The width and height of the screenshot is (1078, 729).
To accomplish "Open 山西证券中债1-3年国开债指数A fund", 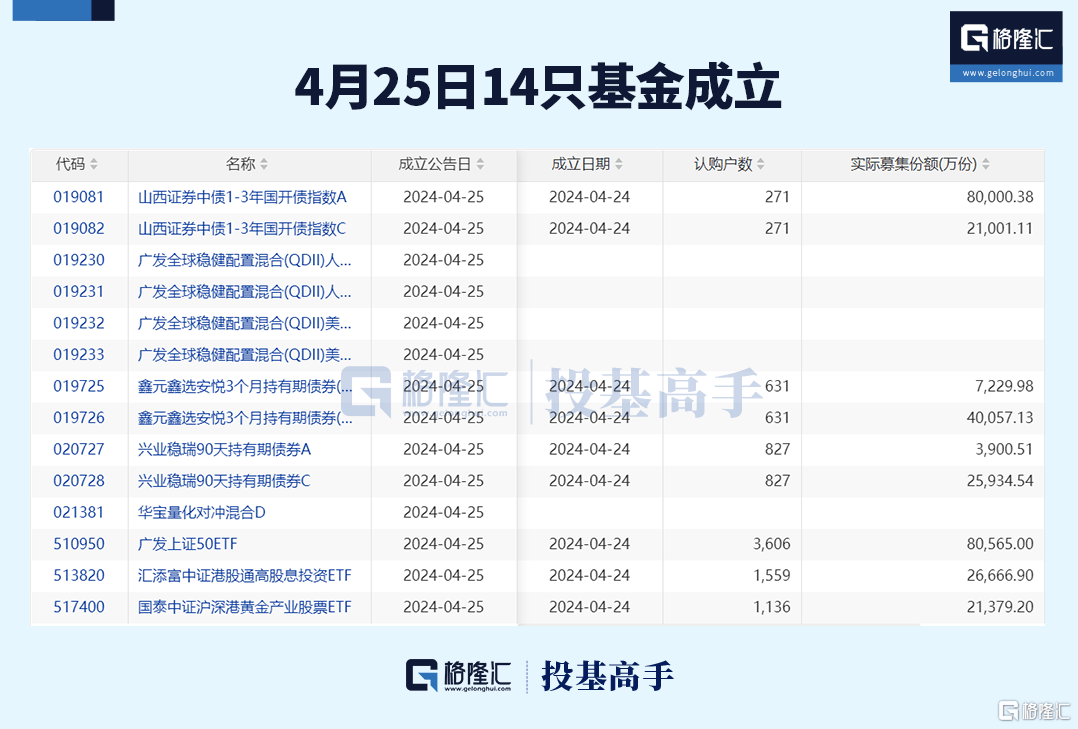I will tap(242, 197).
